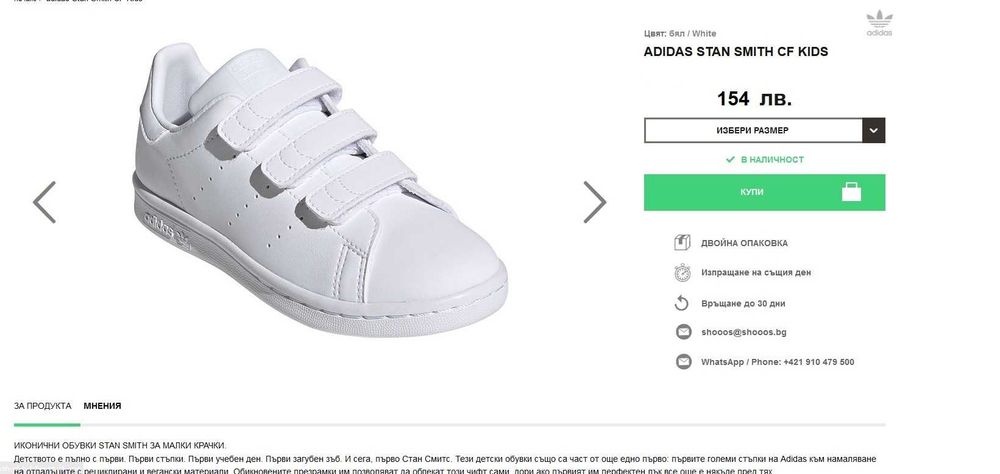Screen dimensions: 1000x474
Task: Click the green in-stock checkmark
Action: pos(730,160)
